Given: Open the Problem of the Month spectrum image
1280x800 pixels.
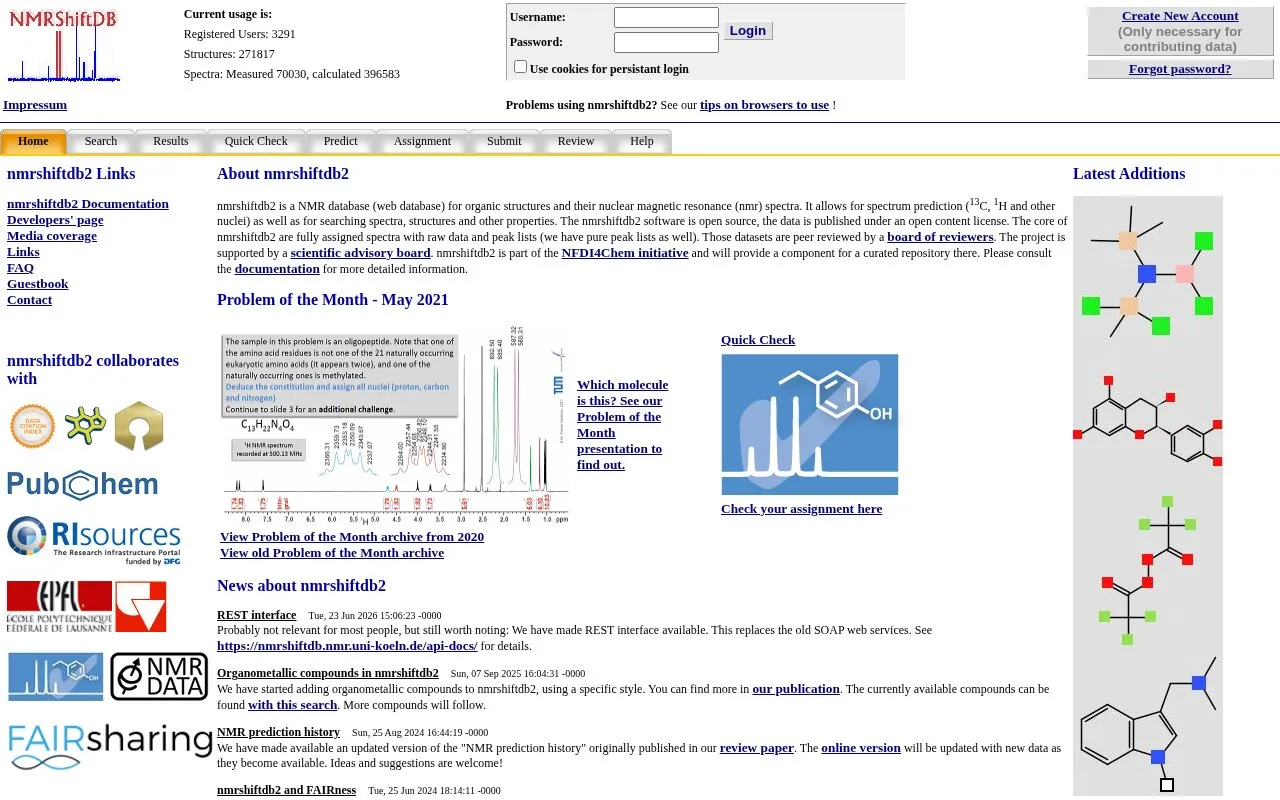Looking at the screenshot, I should tap(396, 426).
